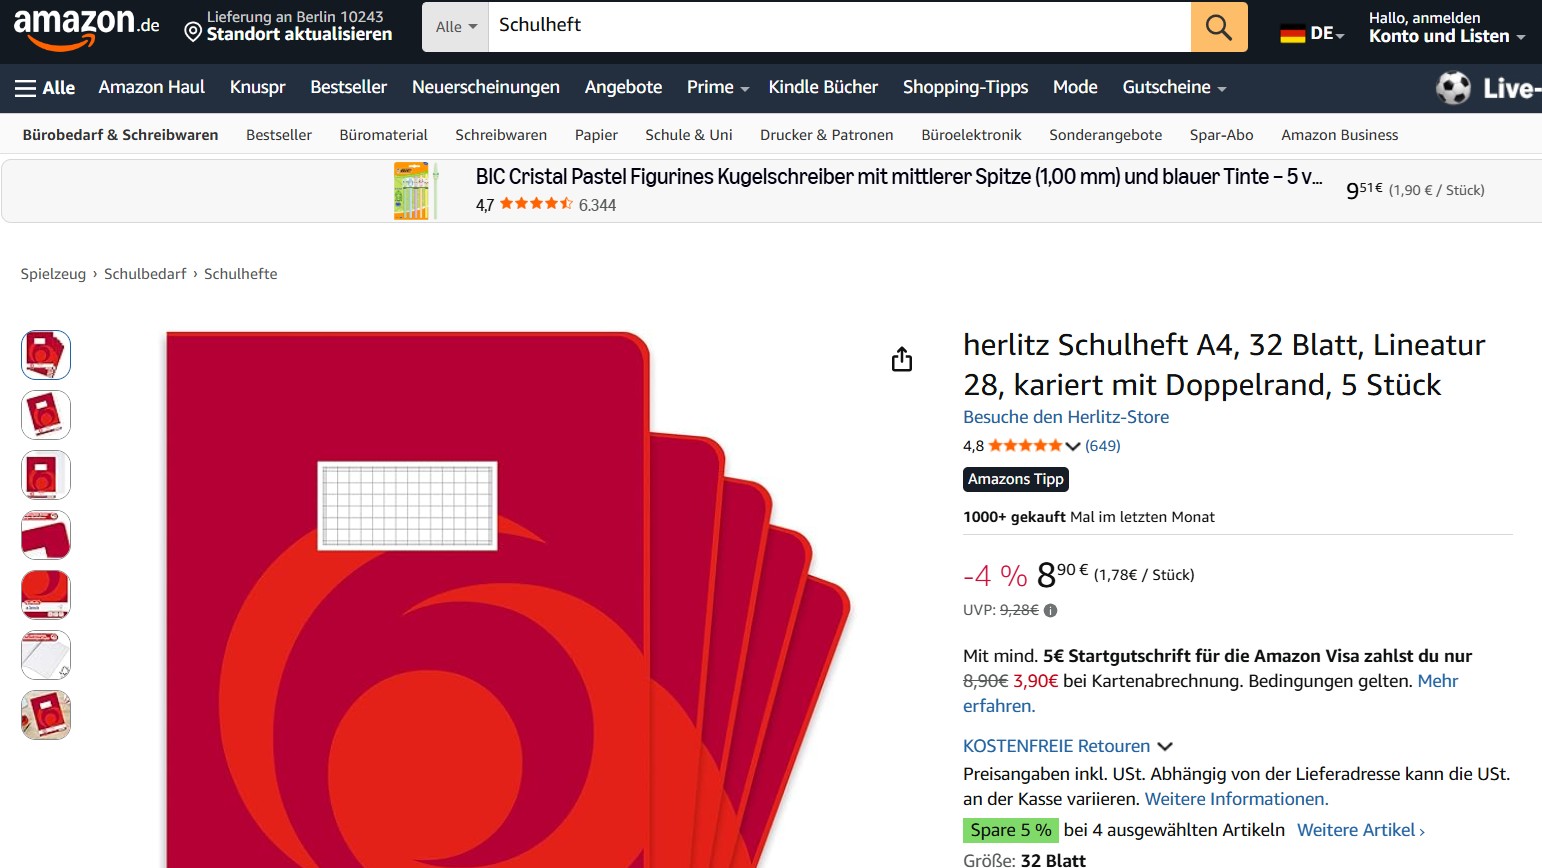Select the fourth product thumbnail
The height and width of the screenshot is (868, 1542).
click(x=46, y=535)
